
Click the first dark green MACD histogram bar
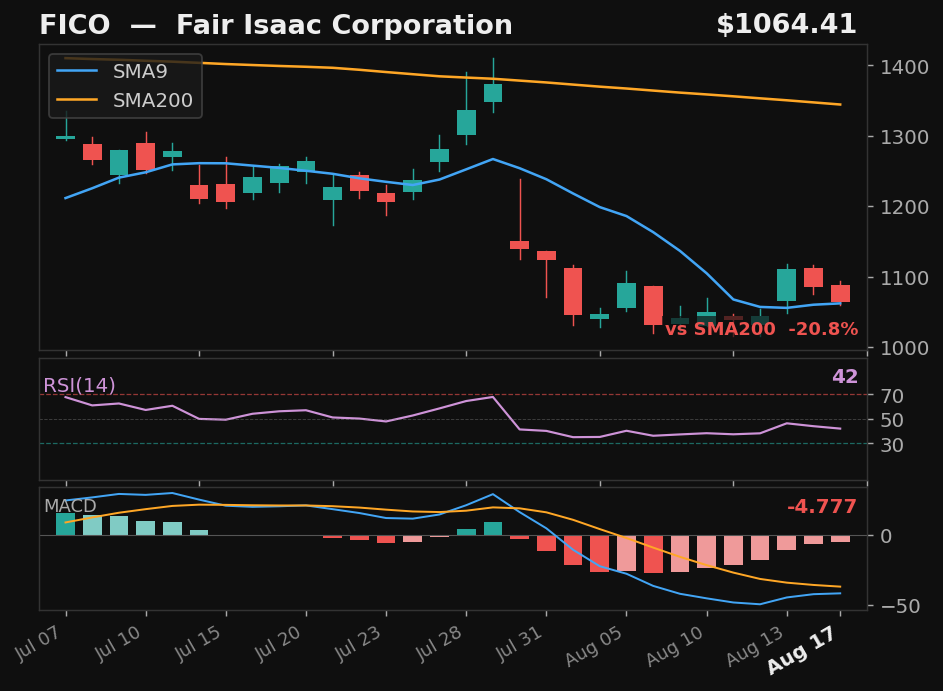click(x=66, y=524)
